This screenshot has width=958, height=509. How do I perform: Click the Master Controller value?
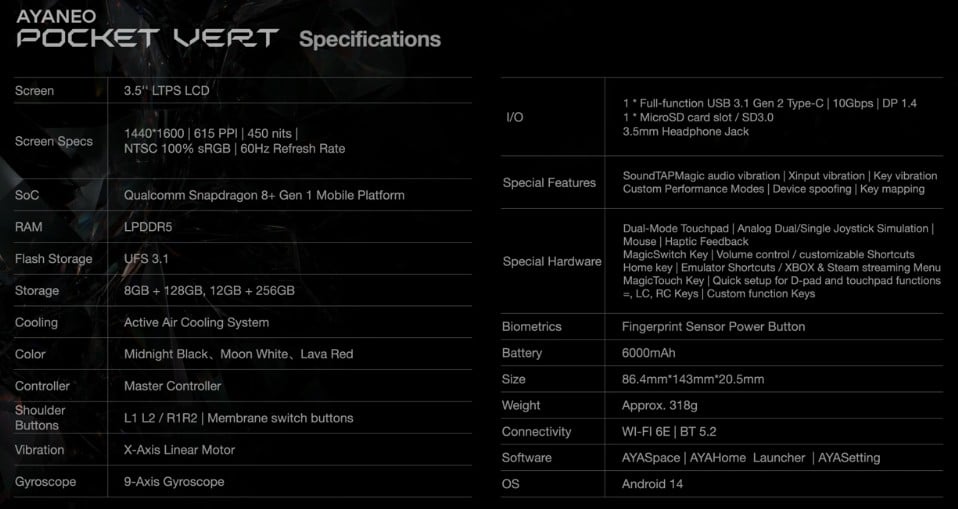click(172, 386)
